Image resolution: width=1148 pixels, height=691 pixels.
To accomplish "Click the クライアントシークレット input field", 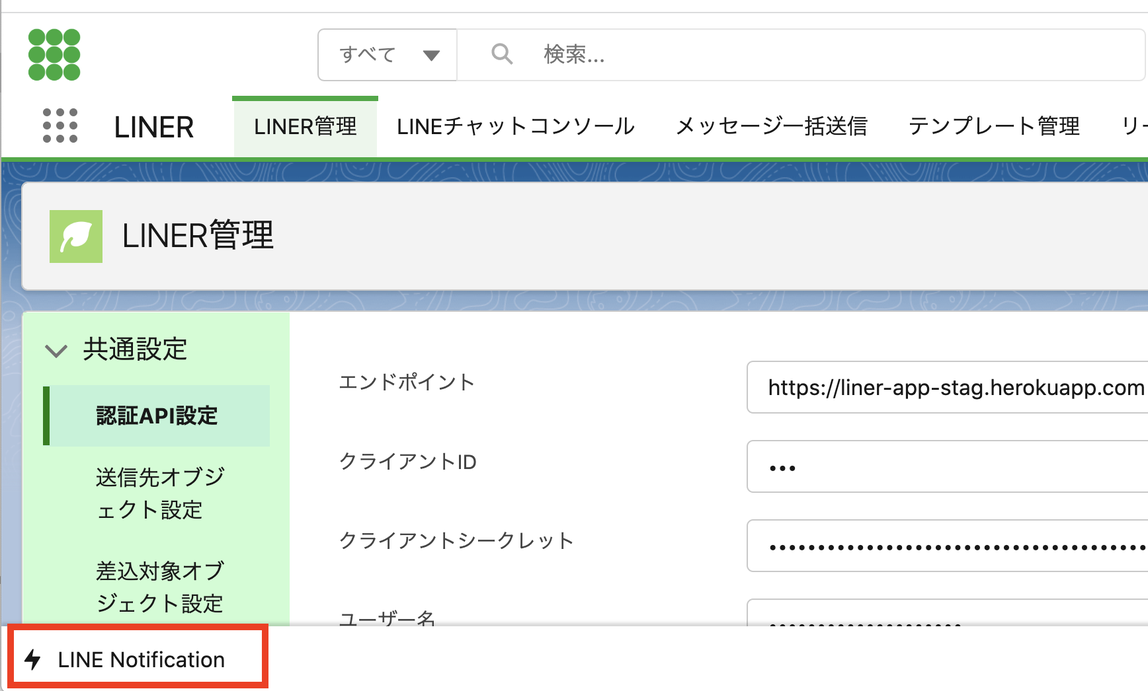I will pos(947,546).
